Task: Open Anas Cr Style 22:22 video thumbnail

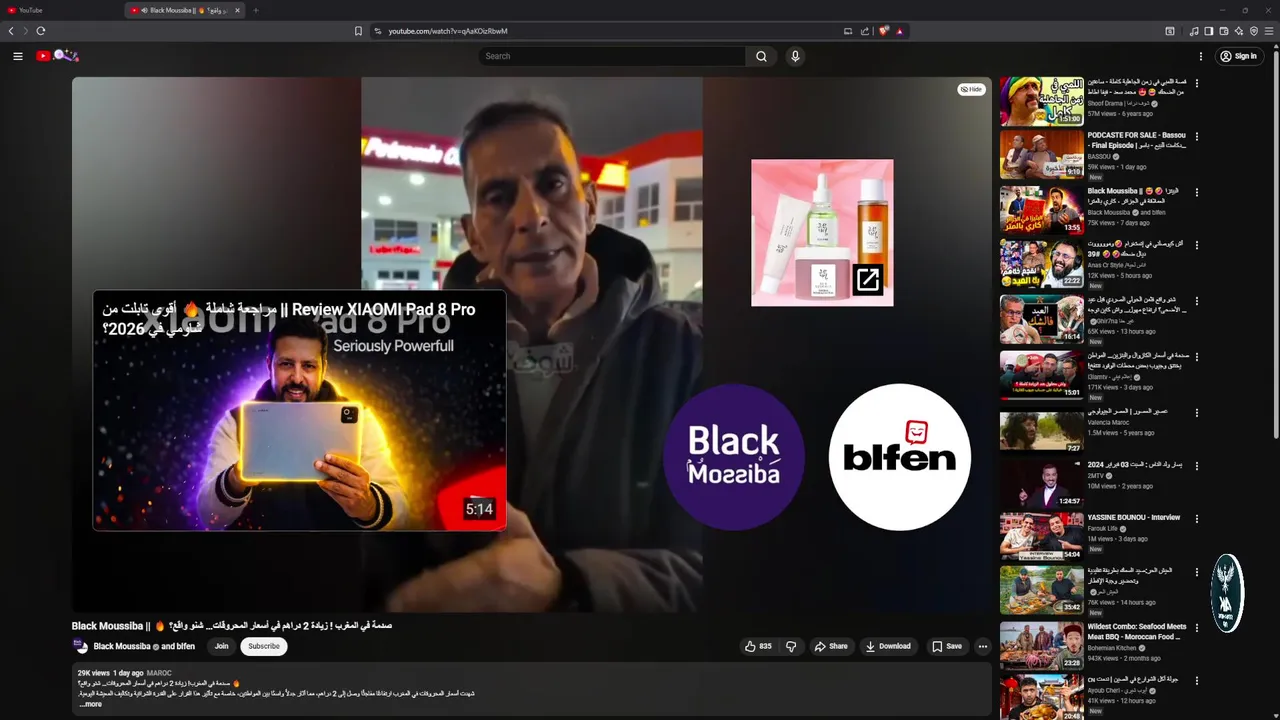Action: (1041, 264)
